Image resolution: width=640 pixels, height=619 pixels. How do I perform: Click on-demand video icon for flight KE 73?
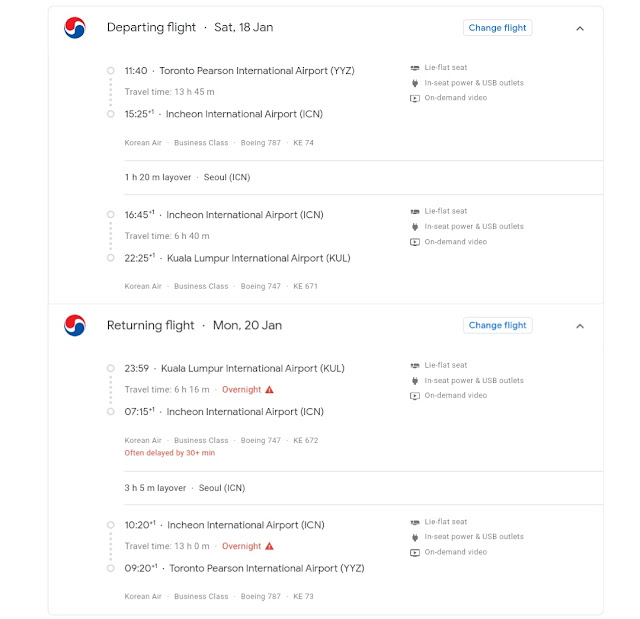click(x=415, y=552)
